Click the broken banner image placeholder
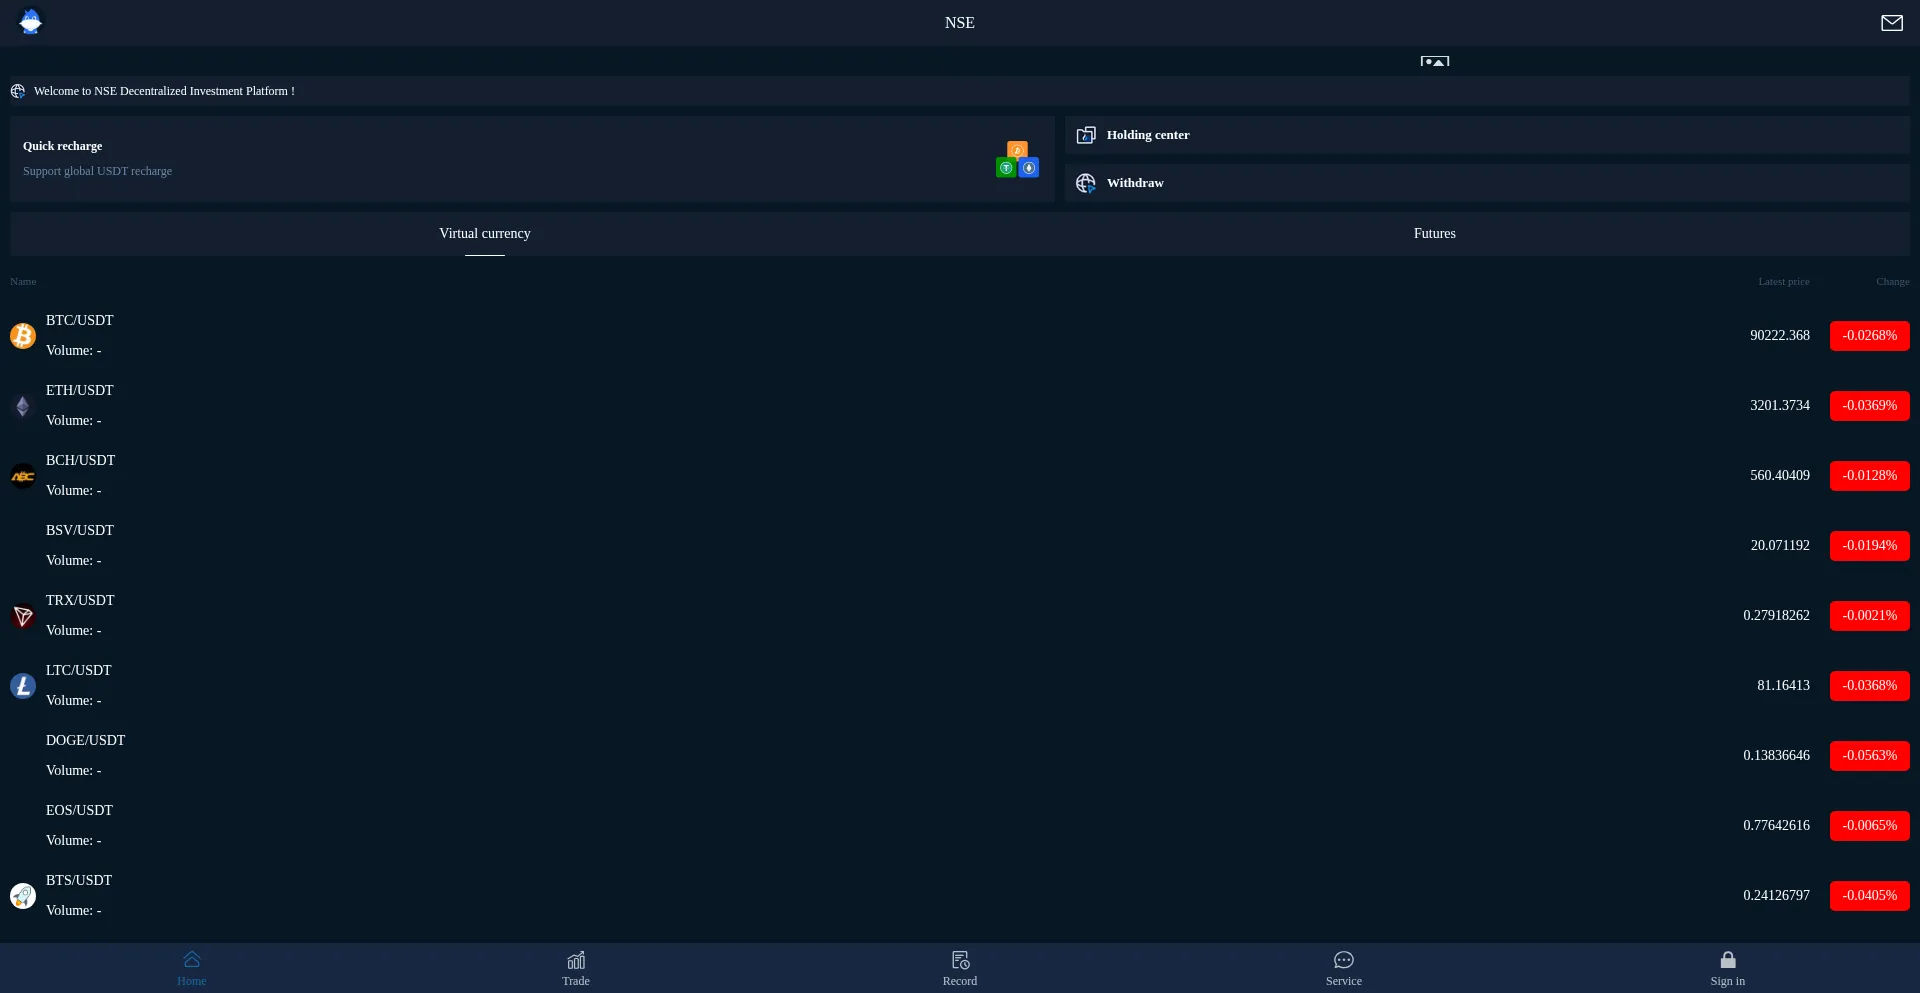 coord(1434,61)
